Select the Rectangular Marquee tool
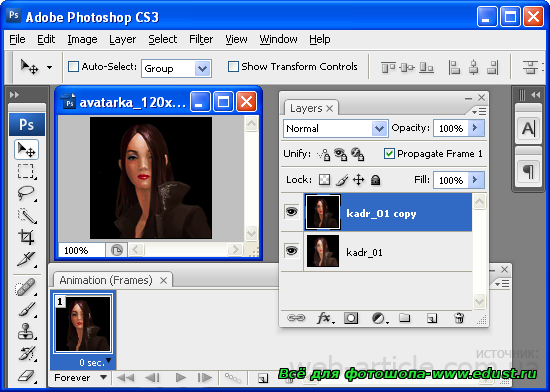Image resolution: width=550 pixels, height=392 pixels. click(x=26, y=171)
